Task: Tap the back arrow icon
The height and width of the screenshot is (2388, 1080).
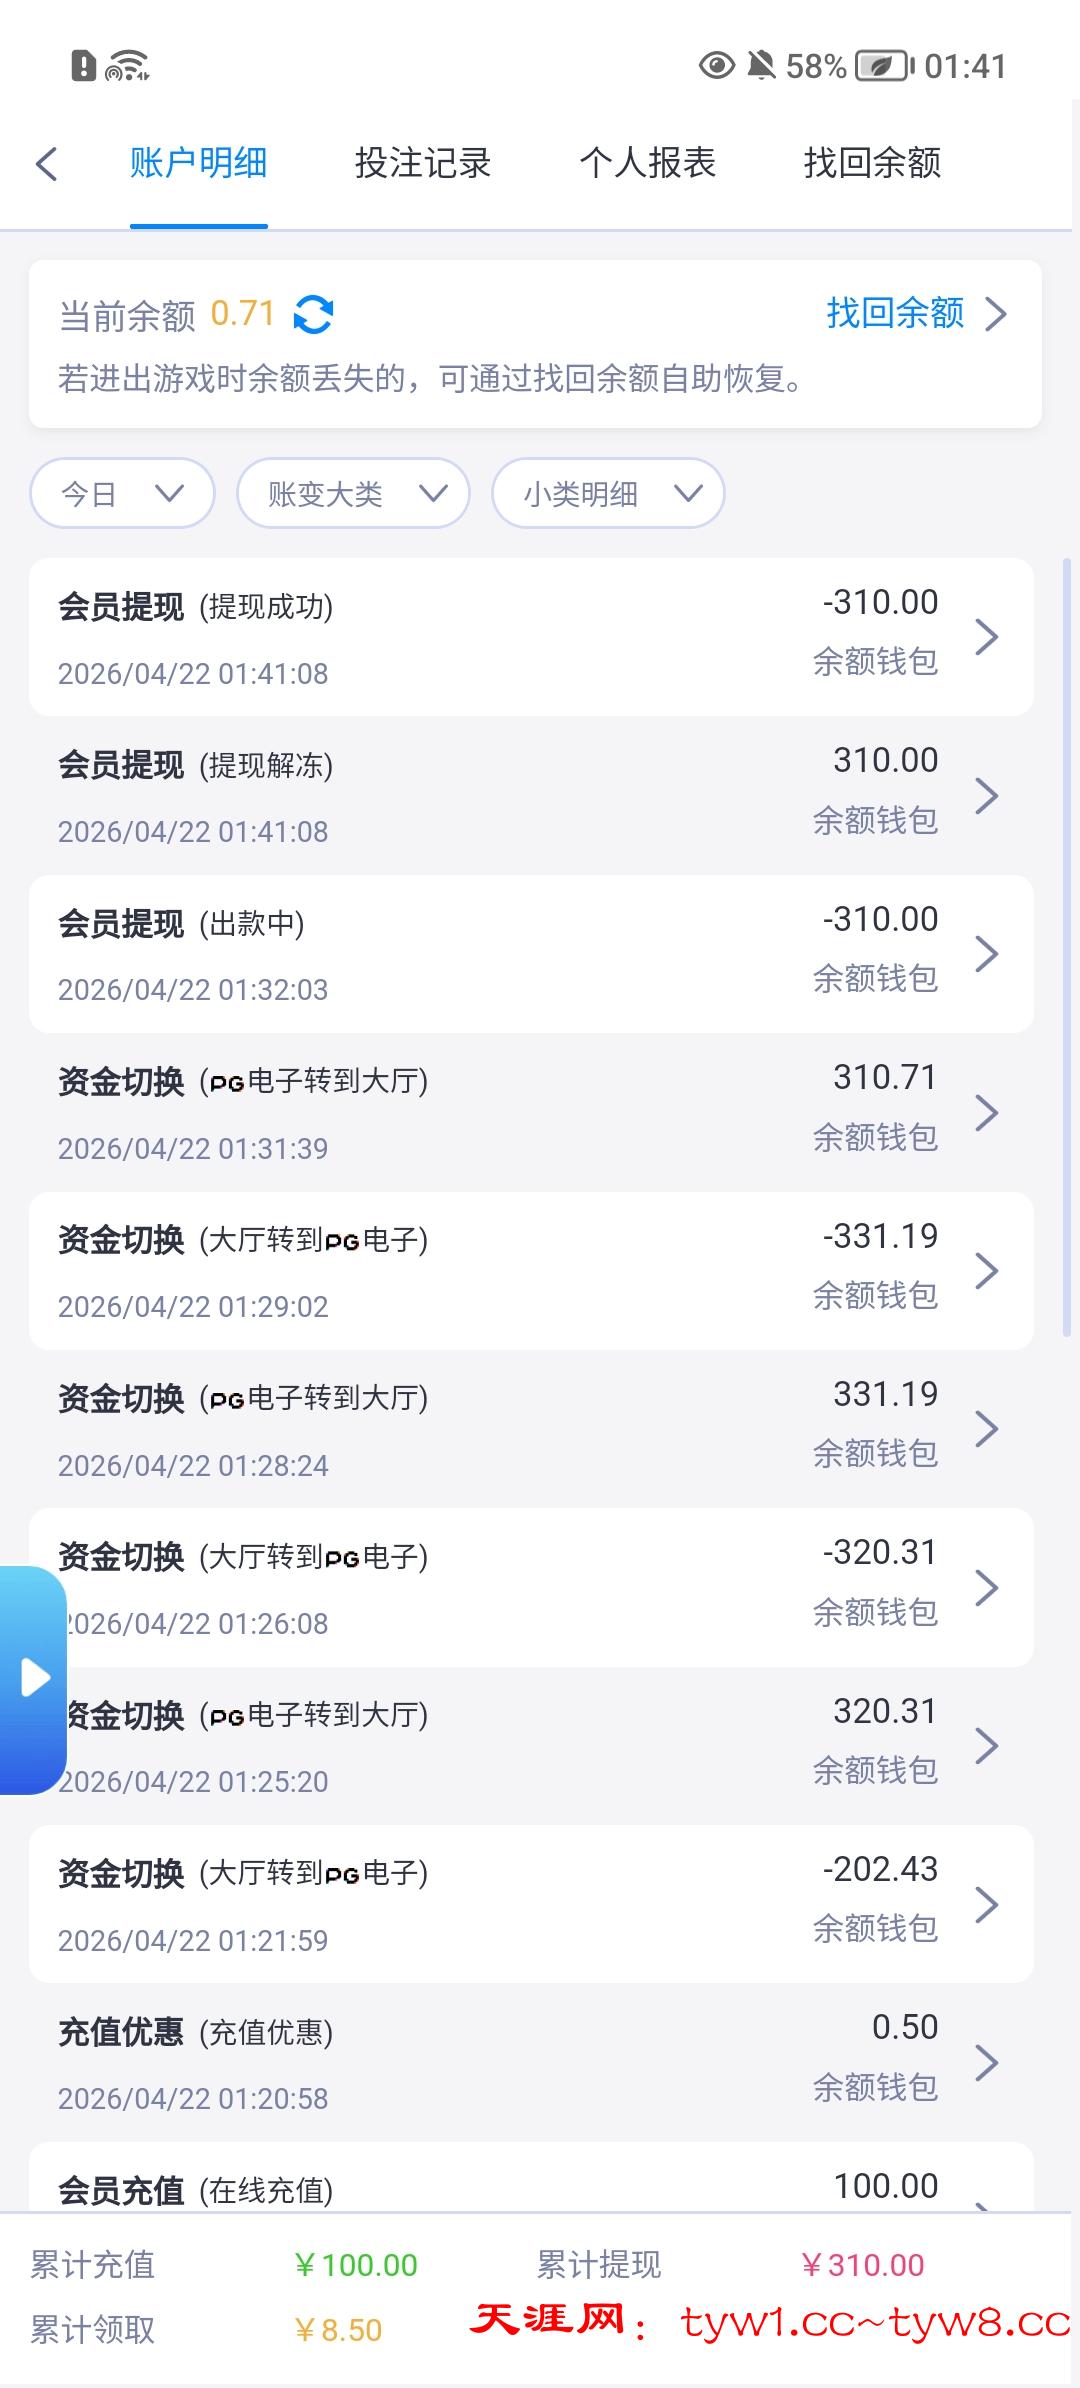Action: click(x=47, y=164)
